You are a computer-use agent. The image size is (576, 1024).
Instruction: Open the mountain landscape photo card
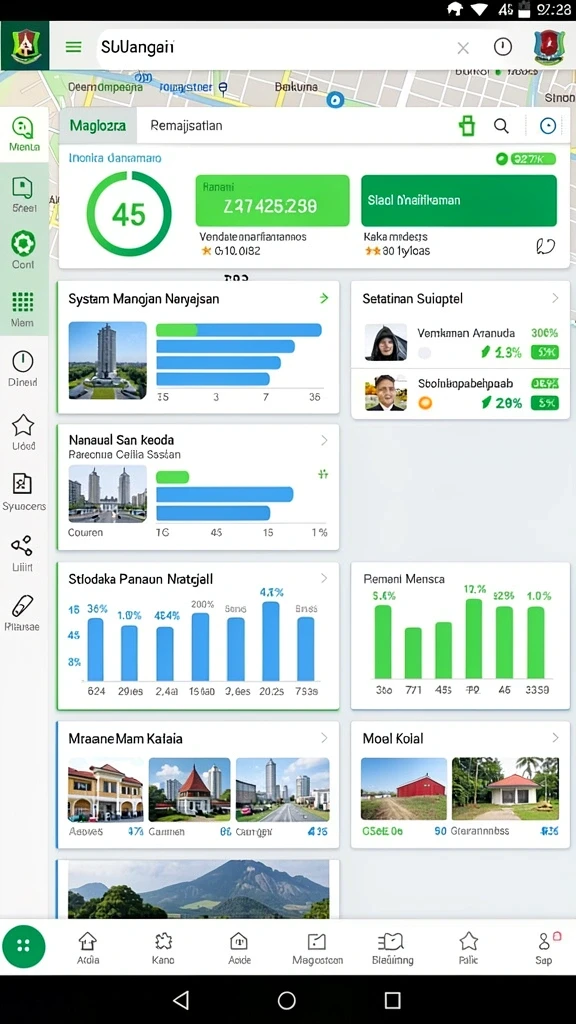[199, 889]
